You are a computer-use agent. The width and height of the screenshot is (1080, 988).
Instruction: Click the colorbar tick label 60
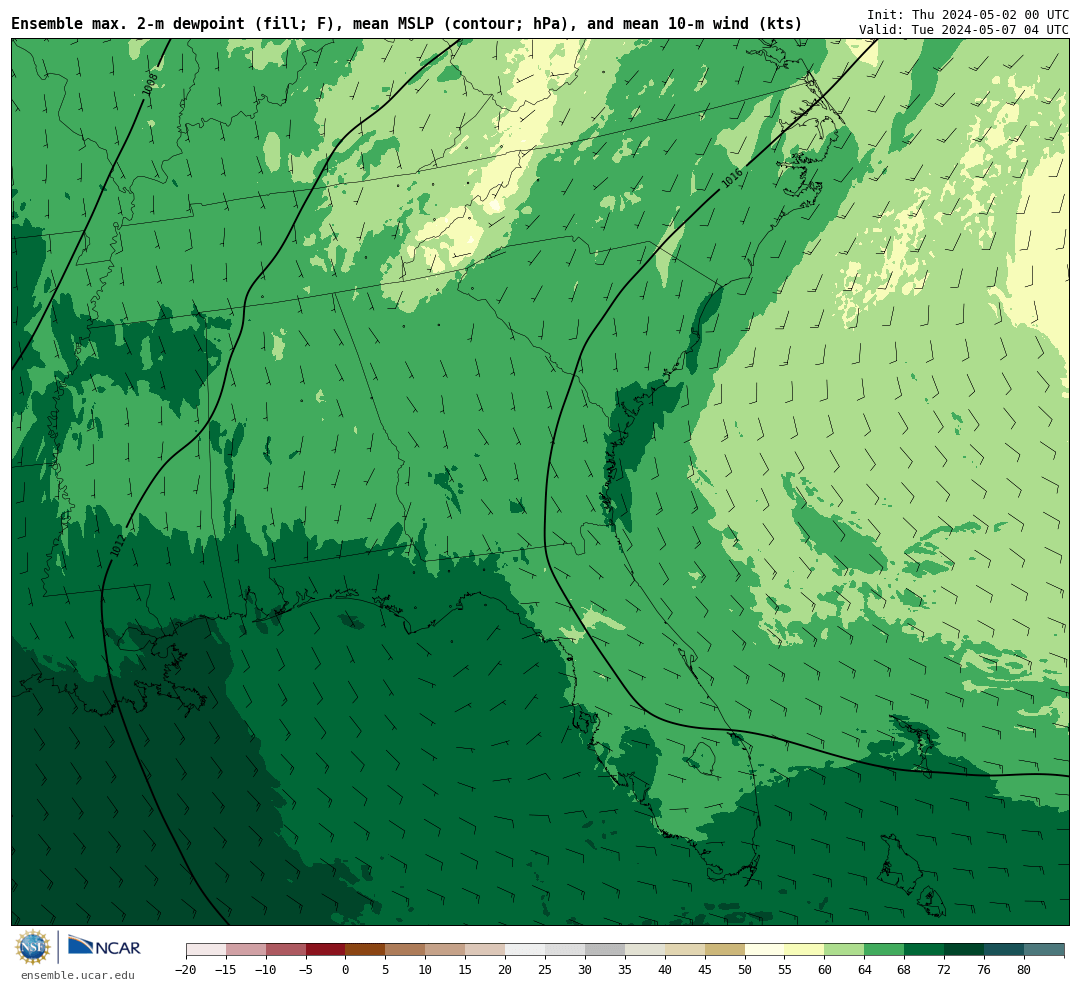(x=825, y=970)
